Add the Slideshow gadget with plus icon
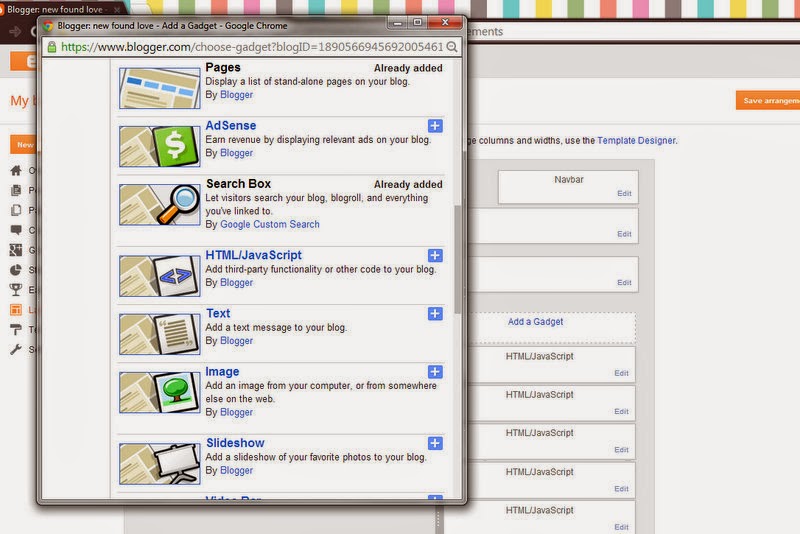The height and width of the screenshot is (534, 800). click(435, 443)
